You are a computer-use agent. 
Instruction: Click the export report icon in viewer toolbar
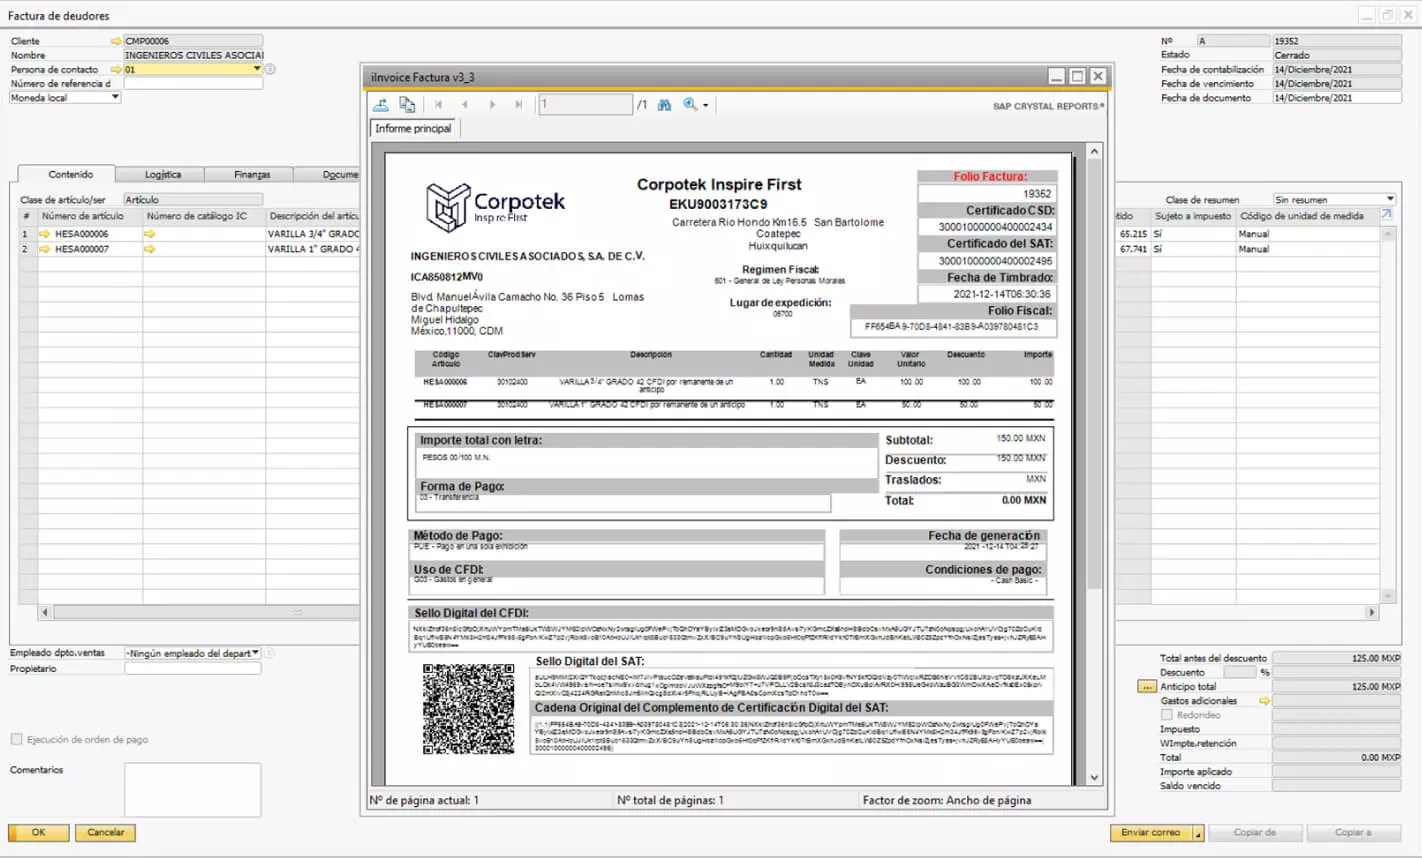click(381, 105)
